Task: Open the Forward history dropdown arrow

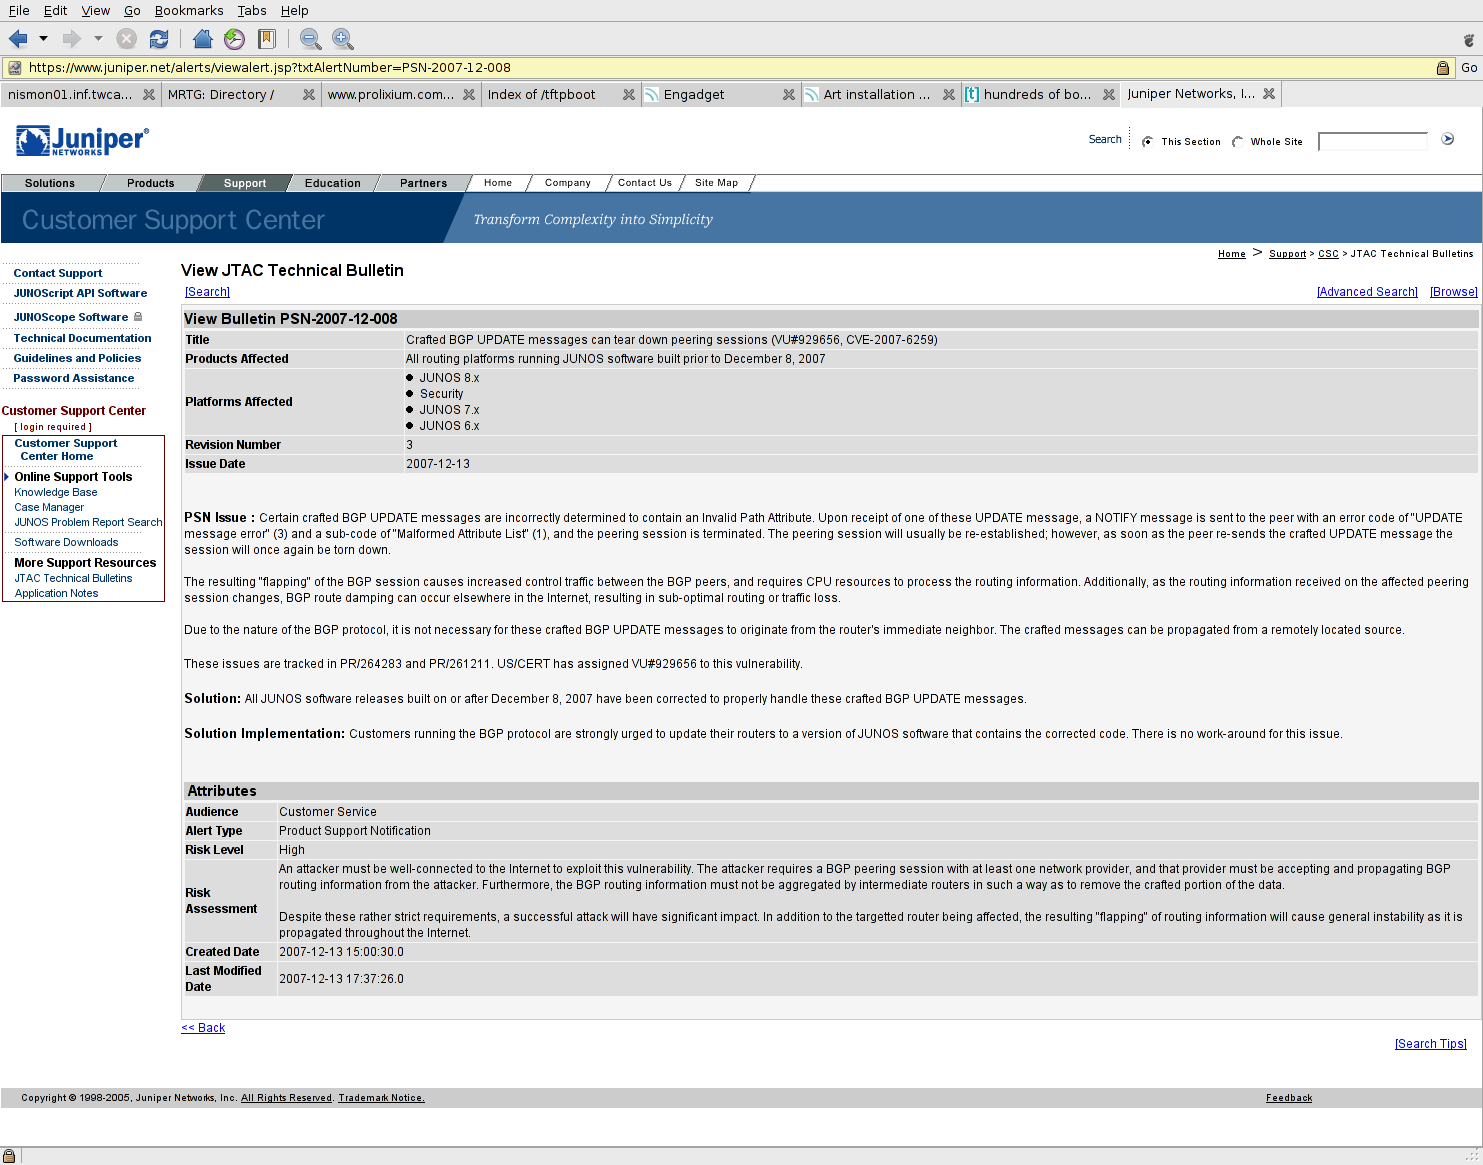Action: [x=98, y=39]
